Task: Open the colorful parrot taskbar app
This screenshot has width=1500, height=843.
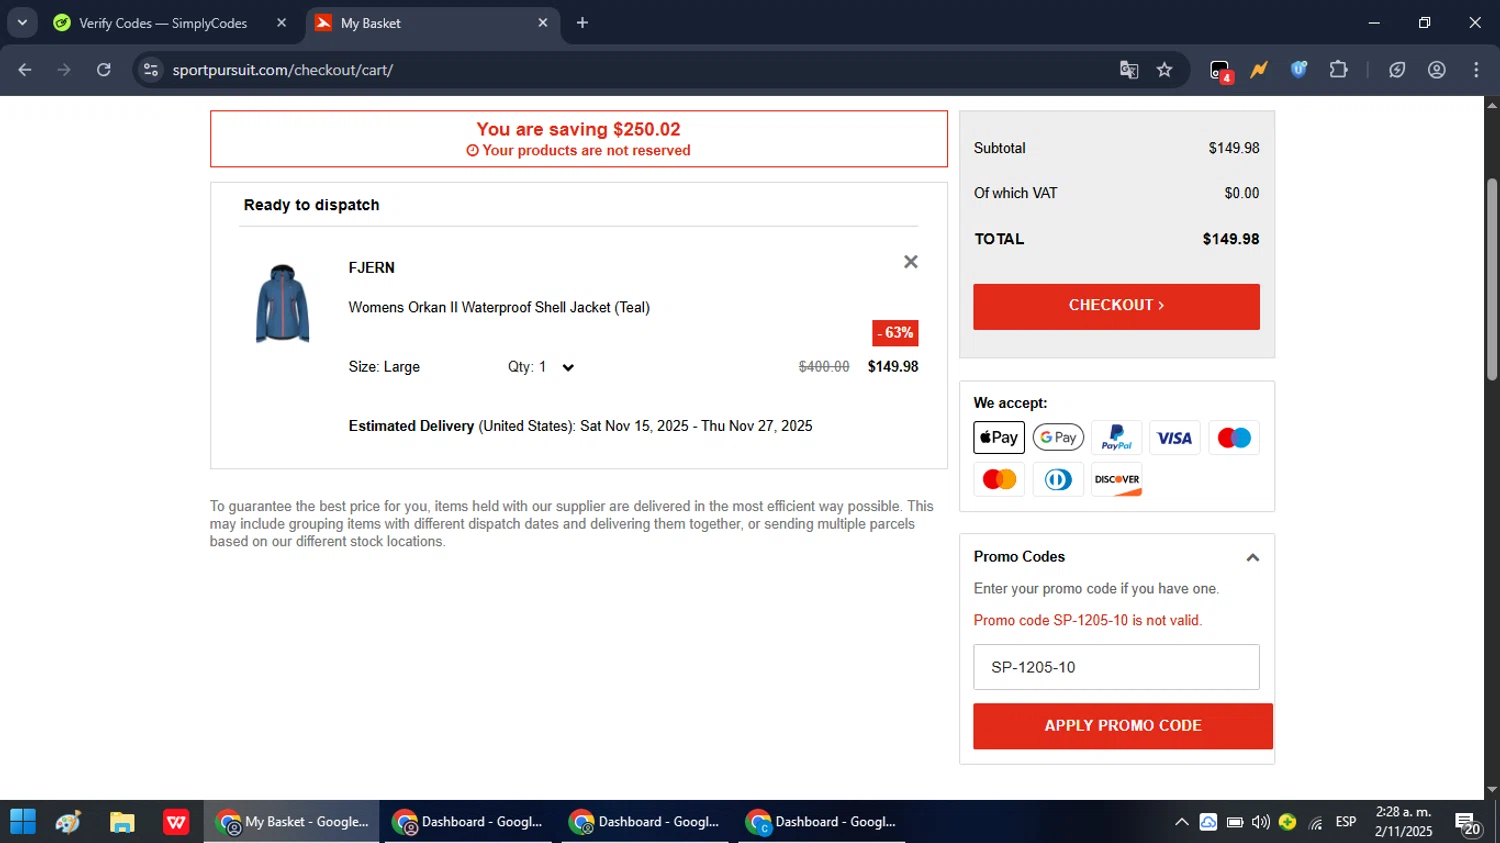Action: point(68,822)
